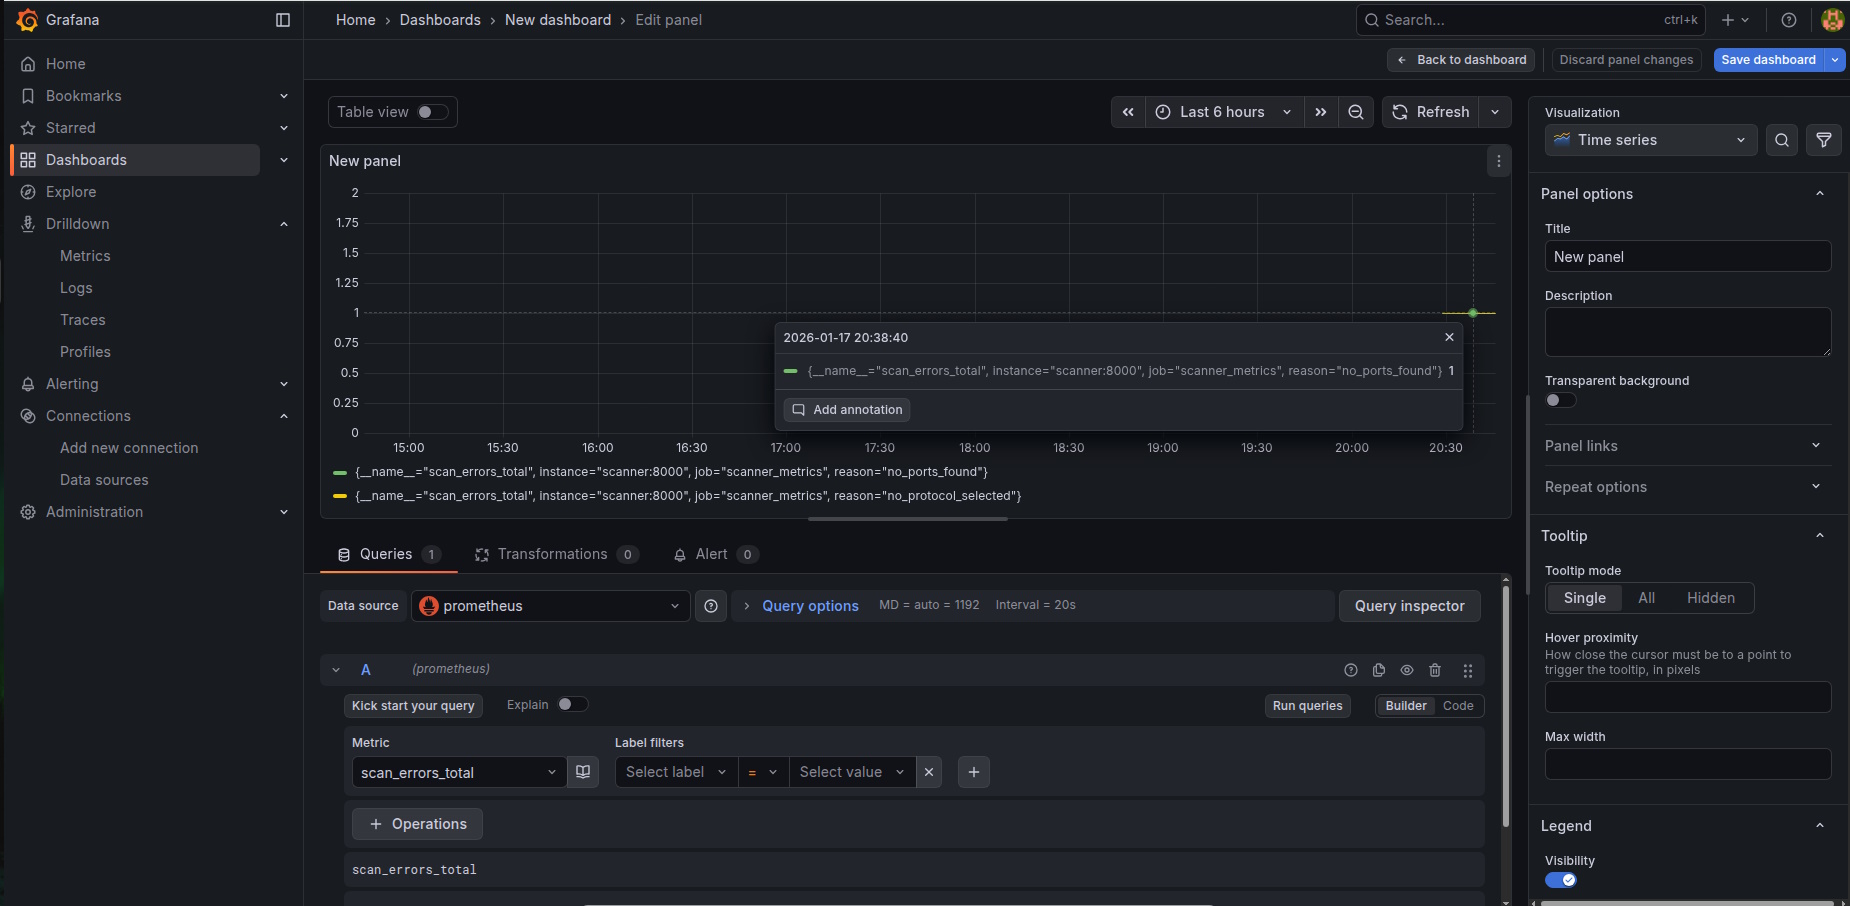The height and width of the screenshot is (906, 1850).
Task: Open the prometheus data source dropdown
Action: [550, 606]
